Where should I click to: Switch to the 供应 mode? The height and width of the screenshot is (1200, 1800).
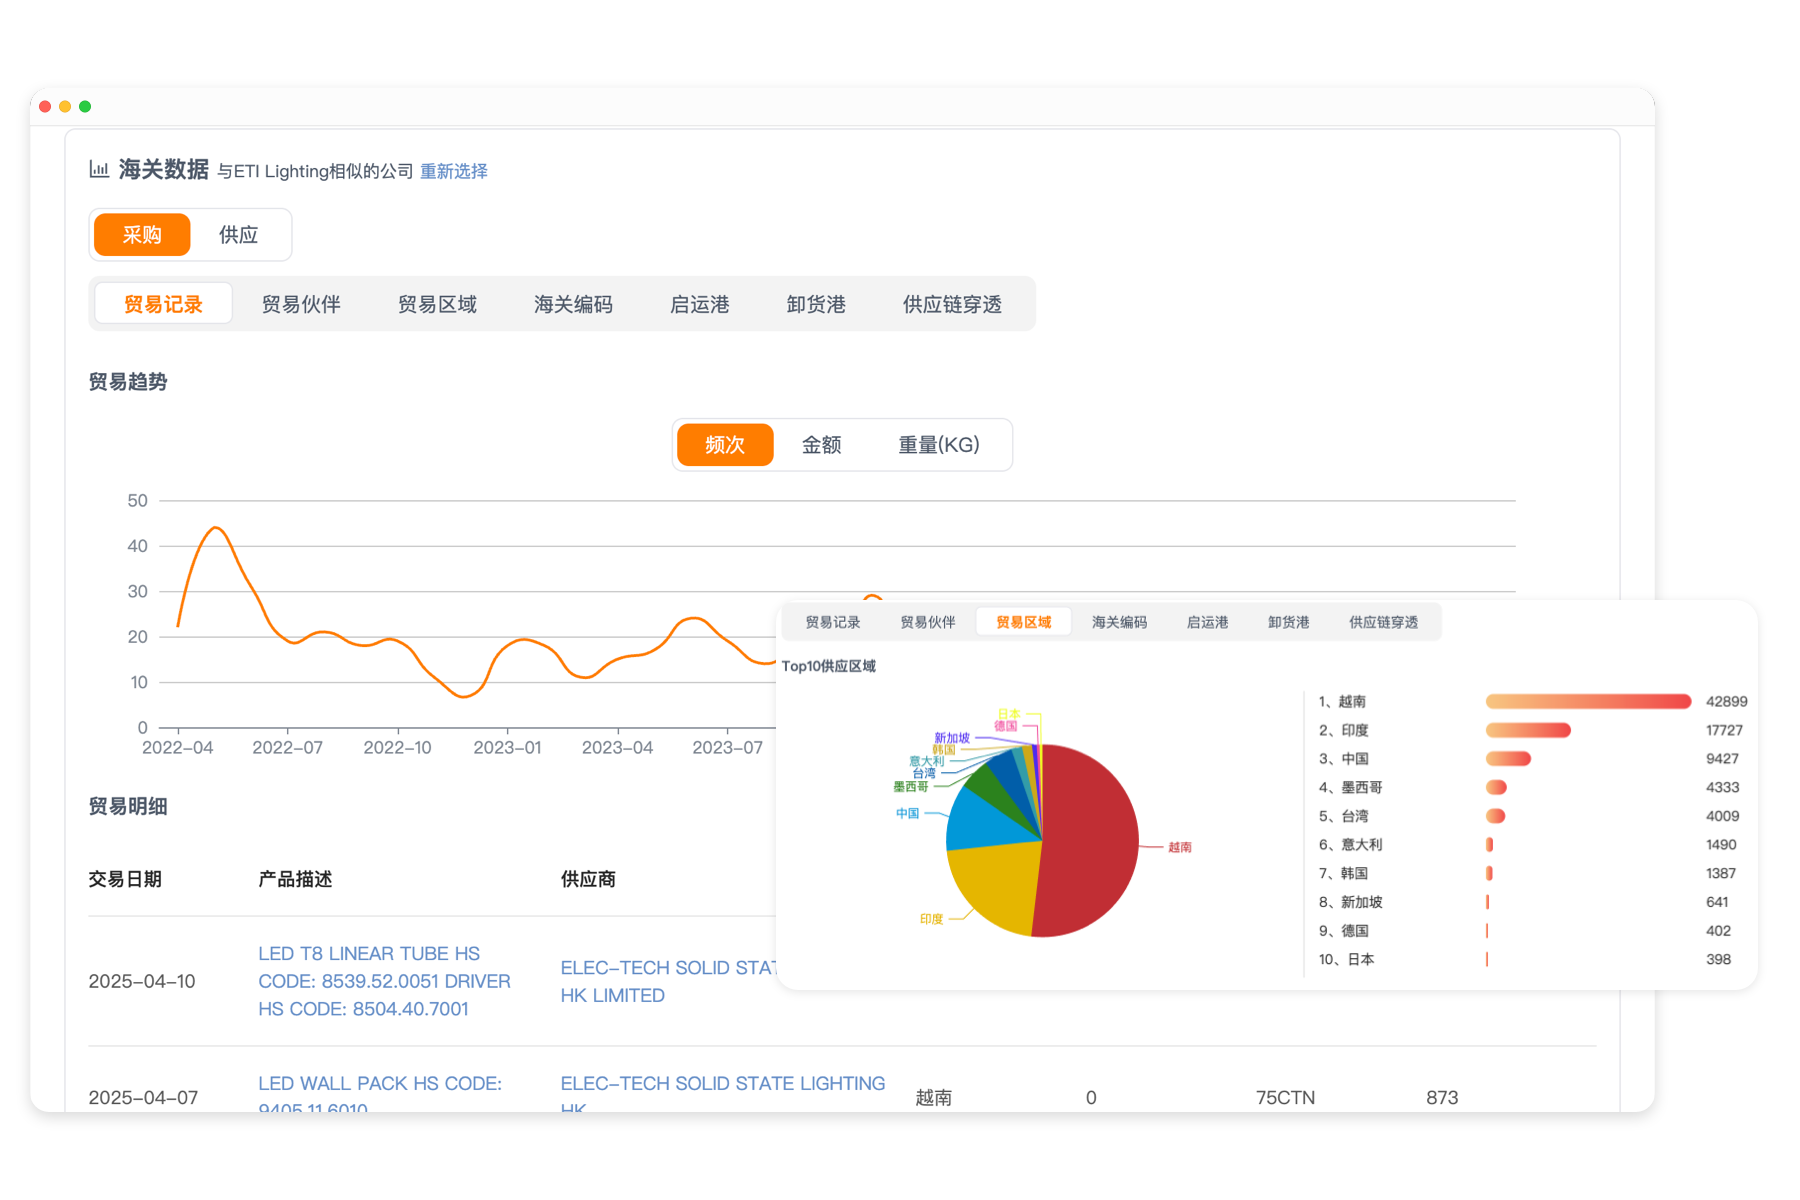coord(238,234)
